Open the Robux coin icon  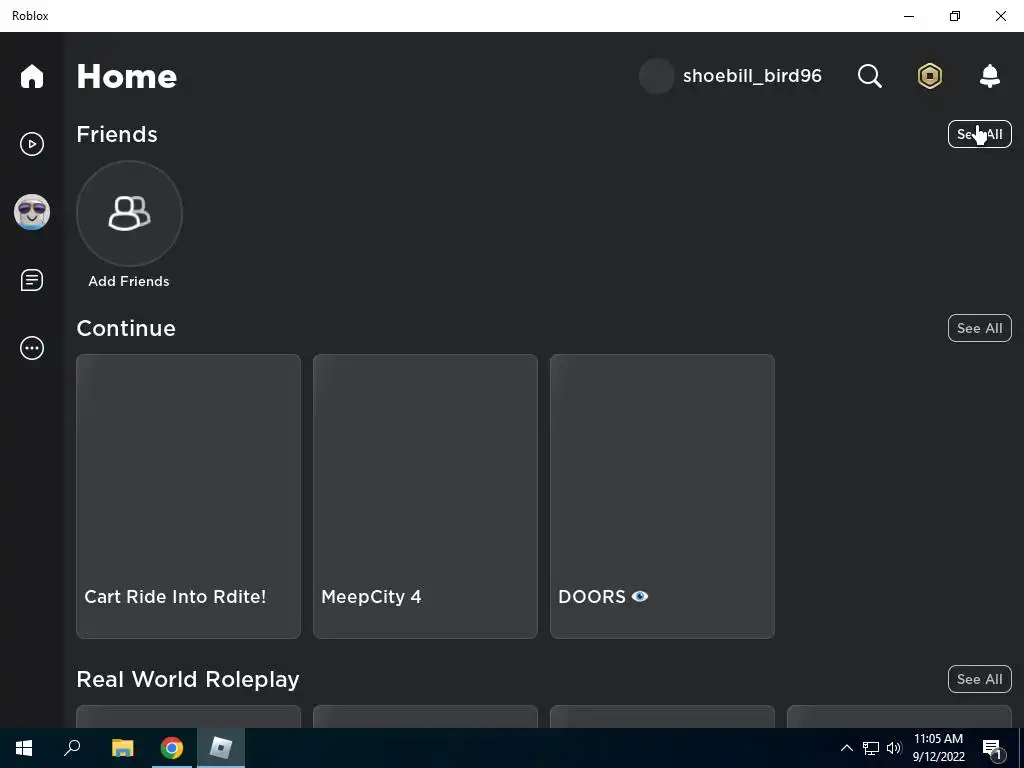[929, 76]
